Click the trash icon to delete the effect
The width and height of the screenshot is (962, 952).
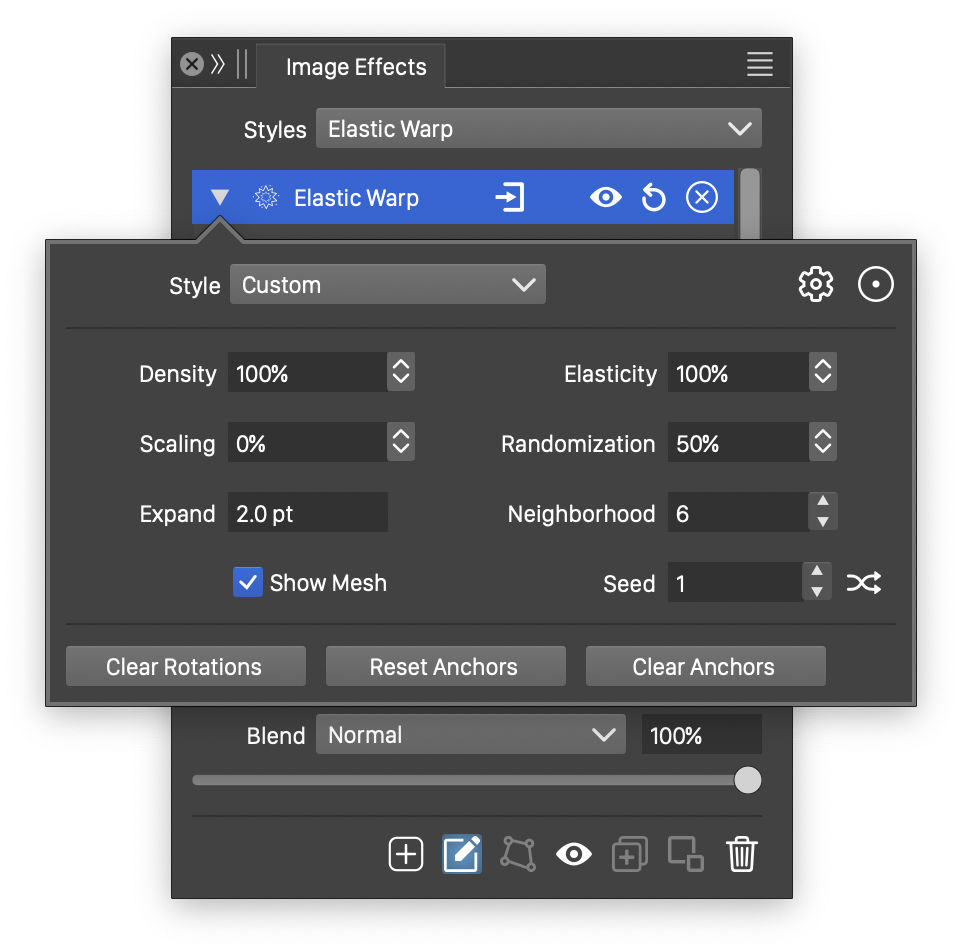(742, 854)
